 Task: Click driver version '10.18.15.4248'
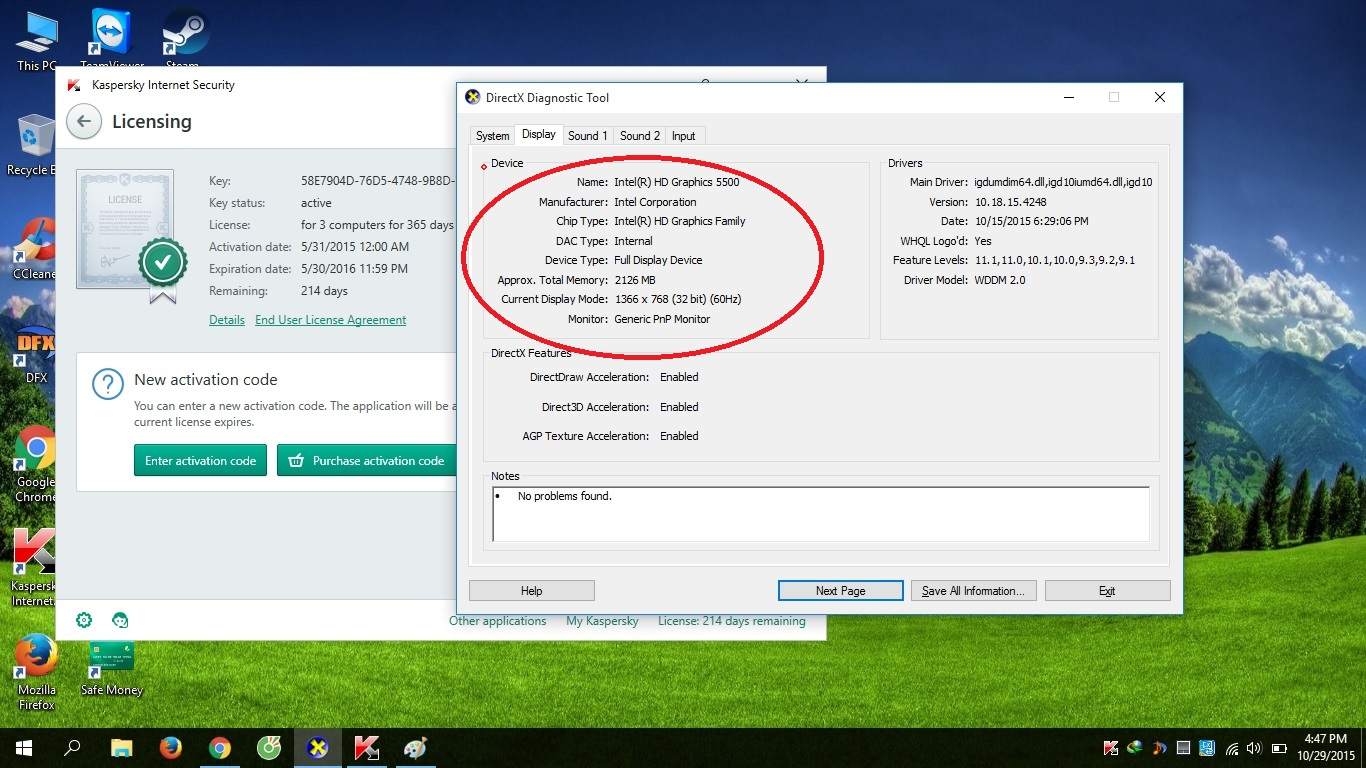pos(1011,202)
